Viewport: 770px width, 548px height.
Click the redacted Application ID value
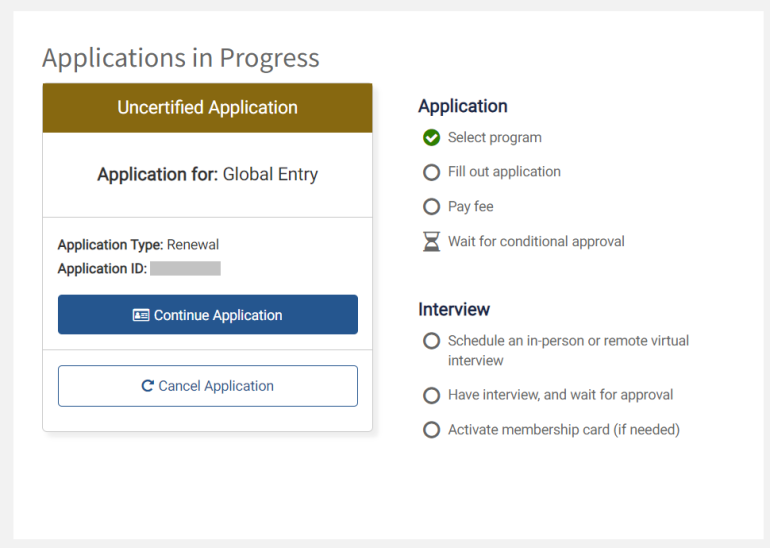[x=185, y=268]
